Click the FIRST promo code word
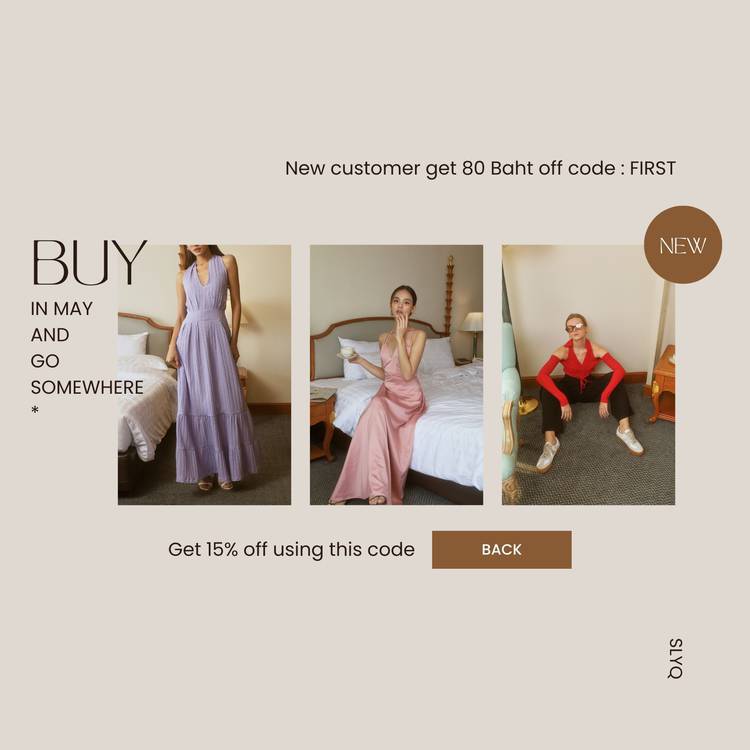The height and width of the screenshot is (750, 750). tap(652, 168)
